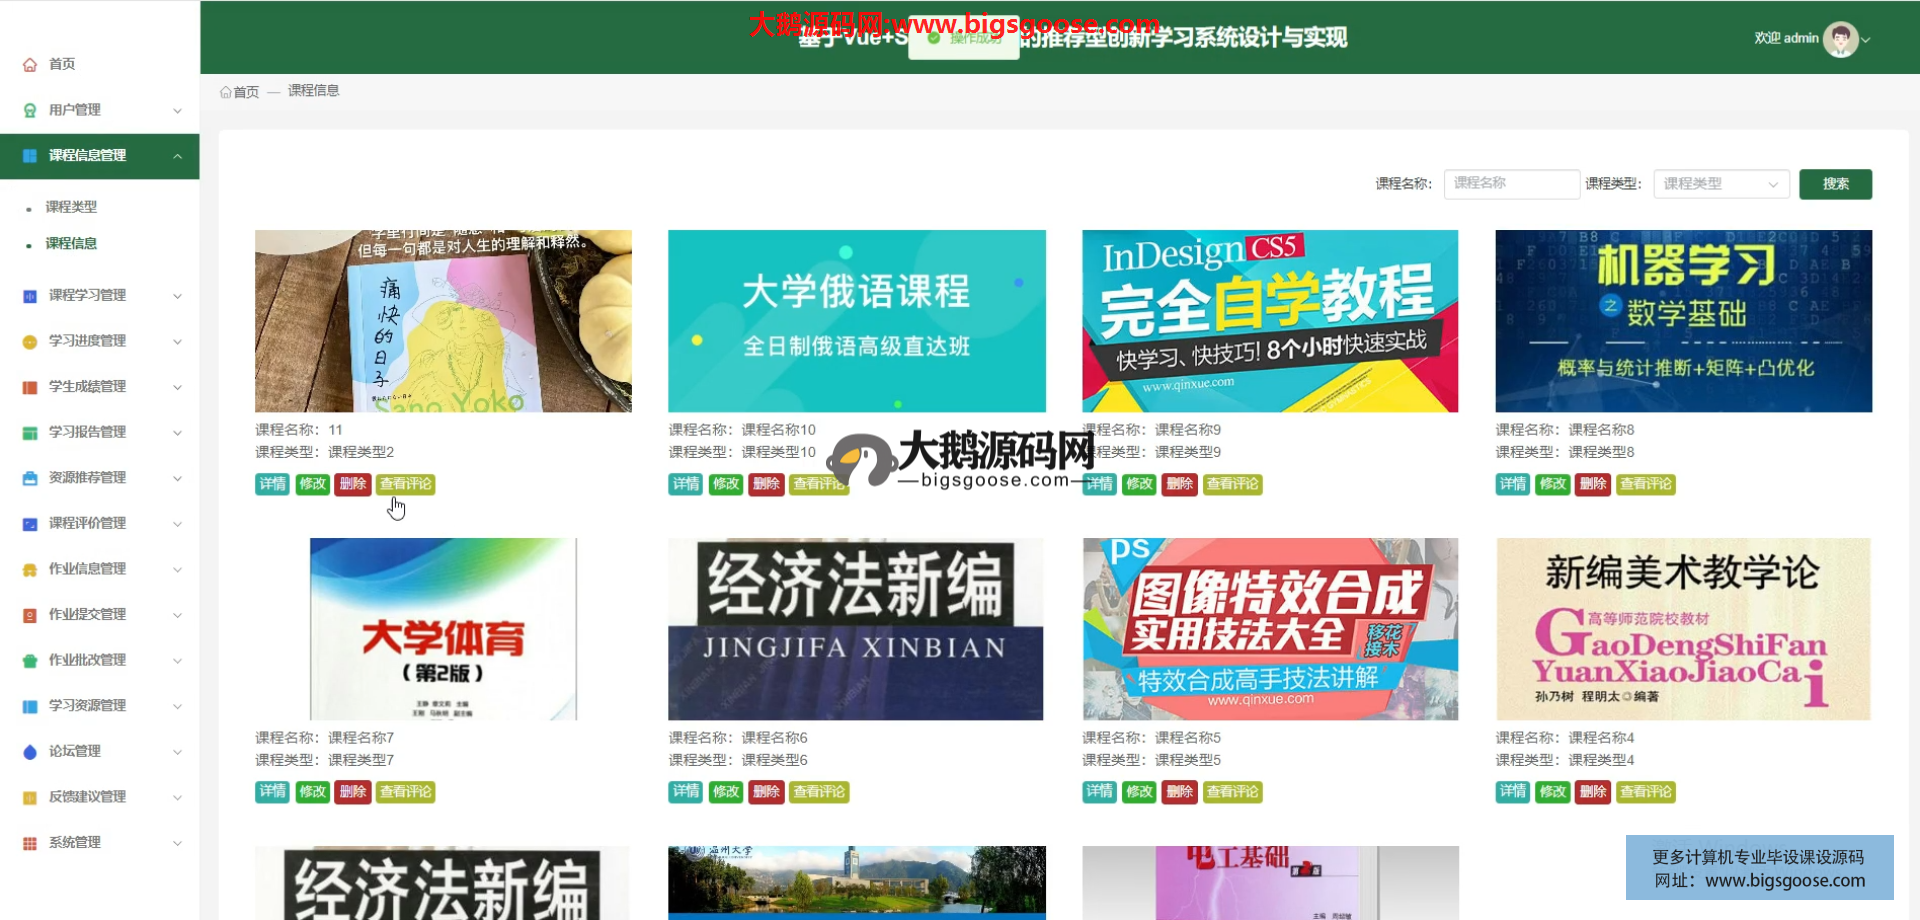
Task: Click the 课程学习管理 sidebar icon
Action: (x=30, y=296)
